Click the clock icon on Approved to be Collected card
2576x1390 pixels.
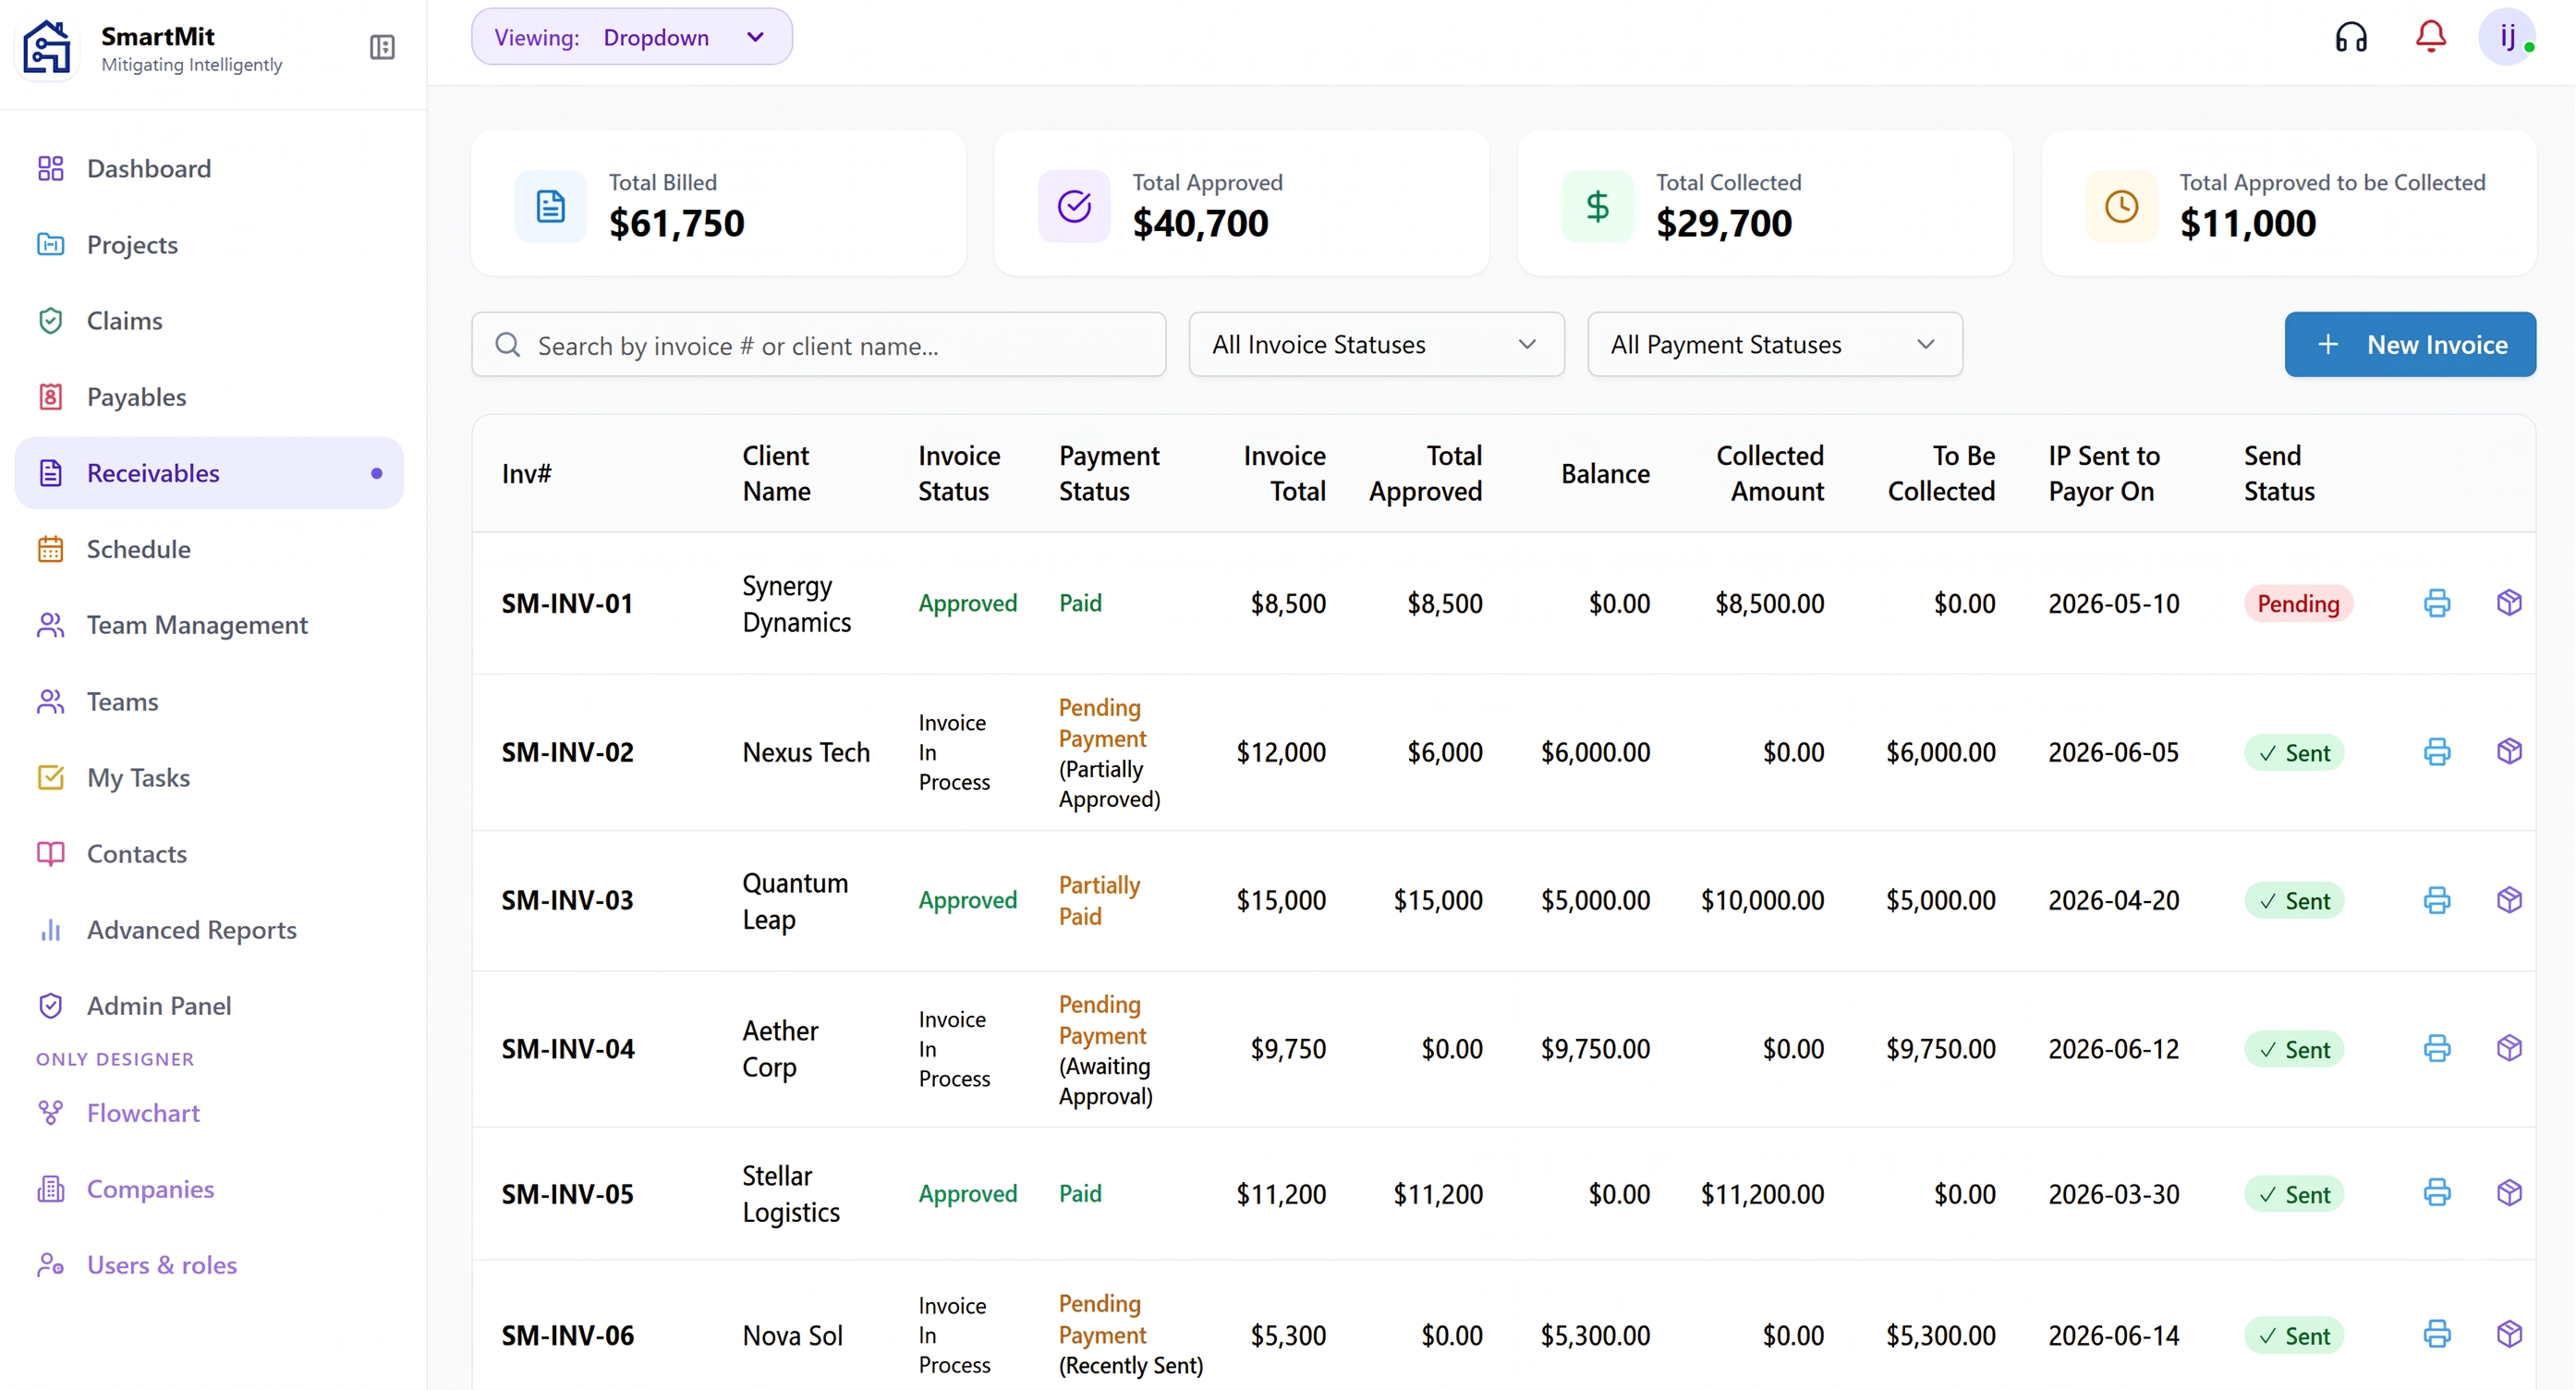click(x=2121, y=206)
